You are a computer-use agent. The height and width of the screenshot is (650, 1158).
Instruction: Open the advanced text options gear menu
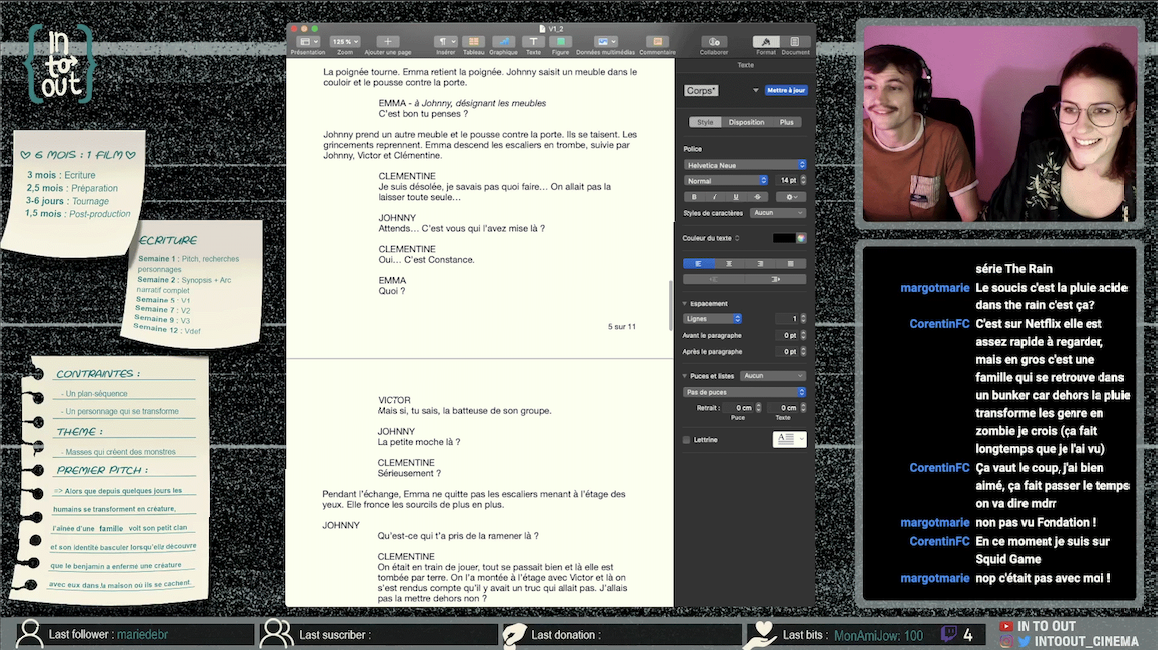[x=791, y=197]
